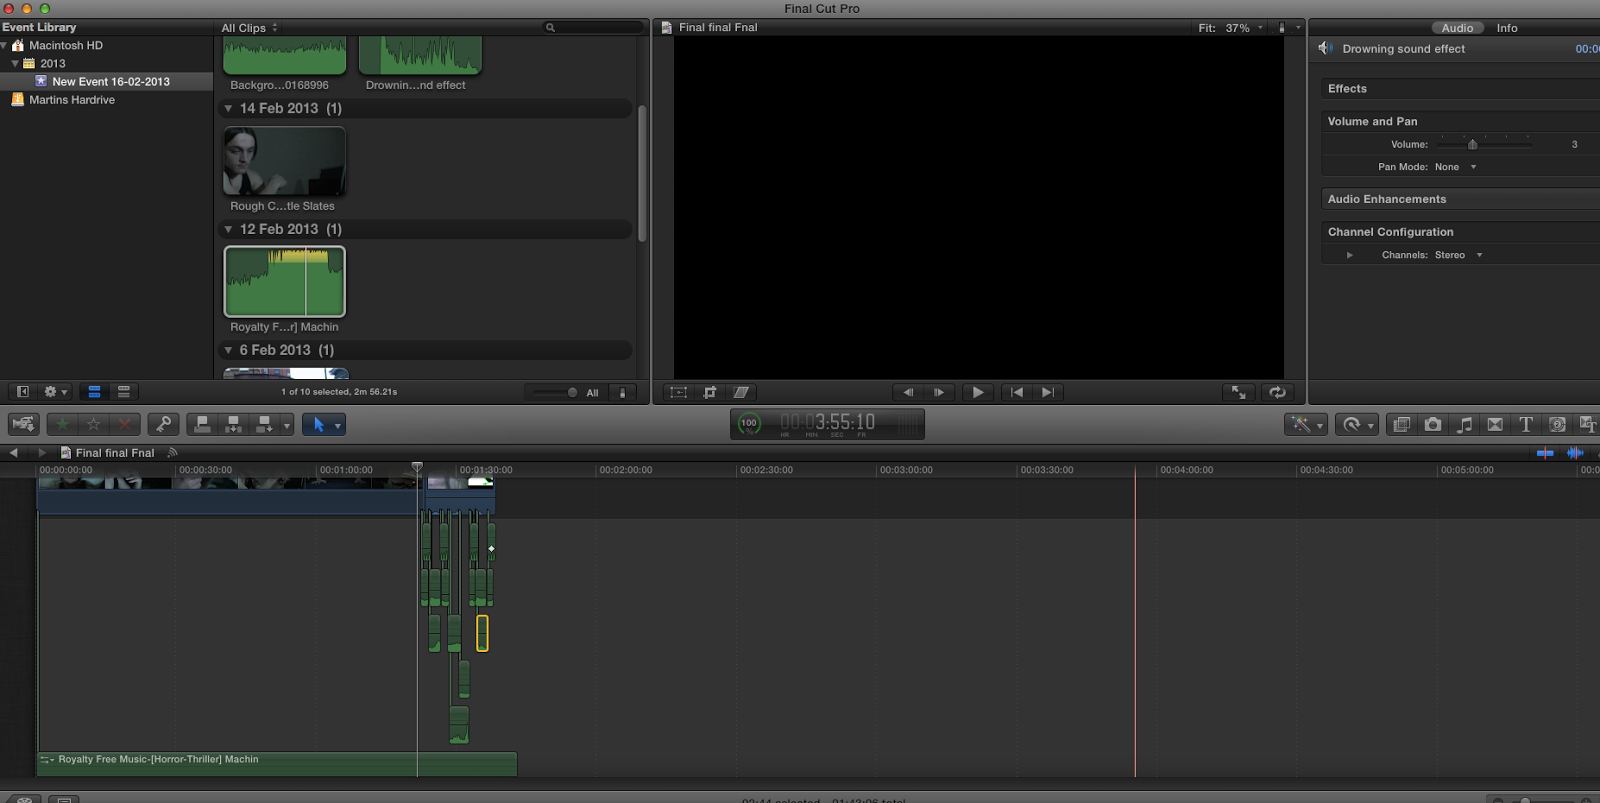Image resolution: width=1600 pixels, height=803 pixels.
Task: Open the Keyword Editor key icon
Action: point(163,424)
